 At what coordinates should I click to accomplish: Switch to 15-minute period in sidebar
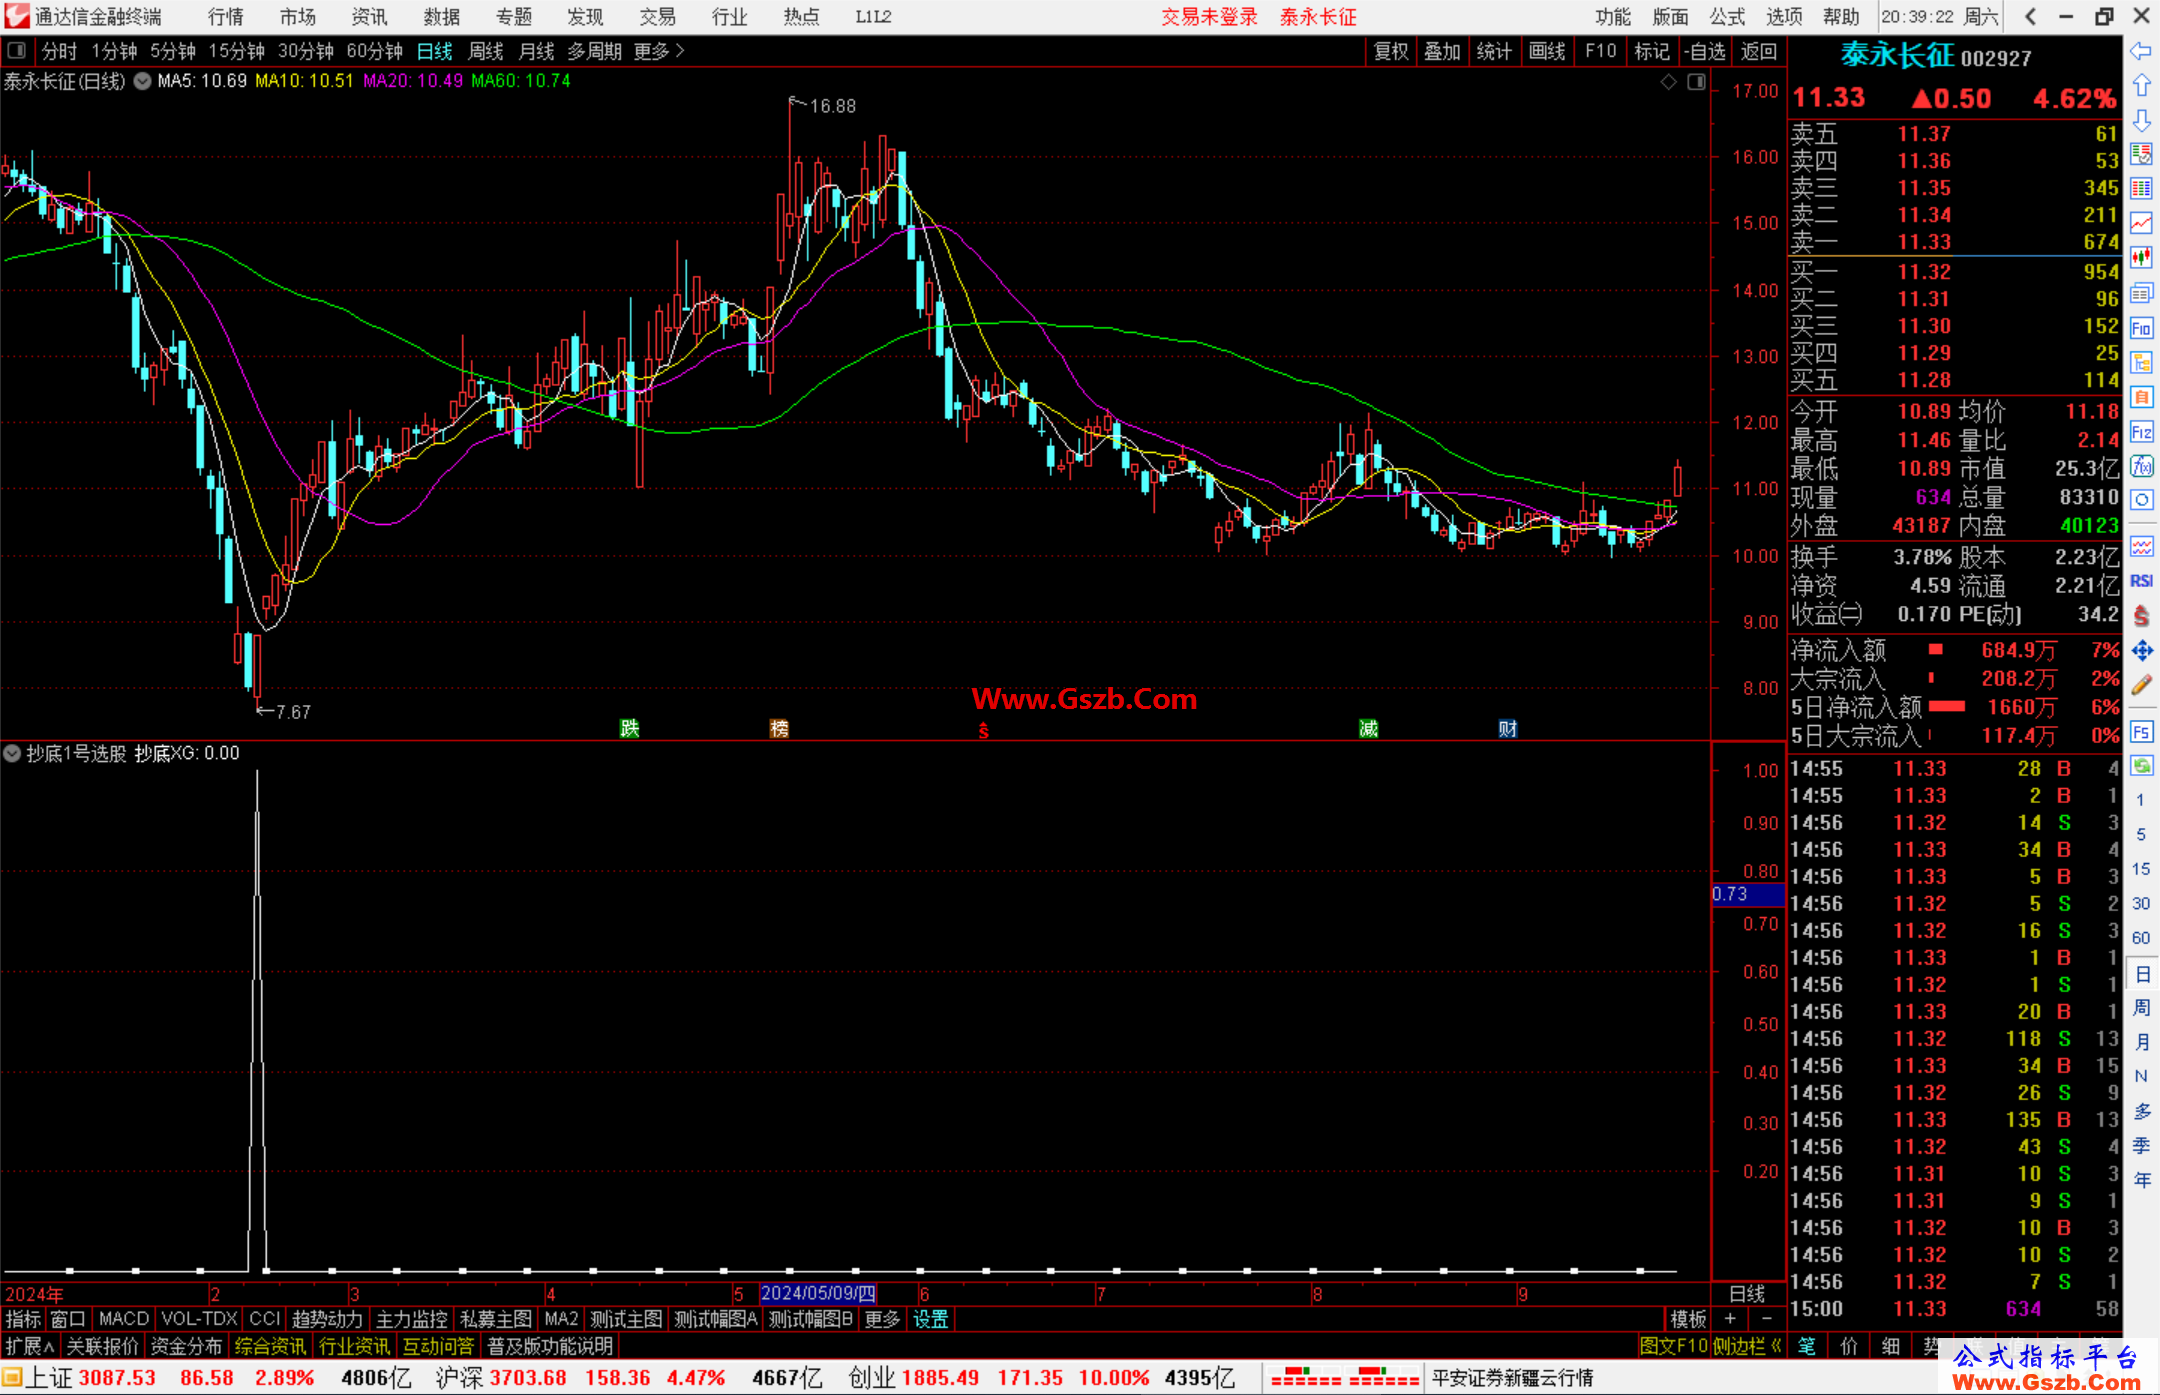pos(2140,869)
